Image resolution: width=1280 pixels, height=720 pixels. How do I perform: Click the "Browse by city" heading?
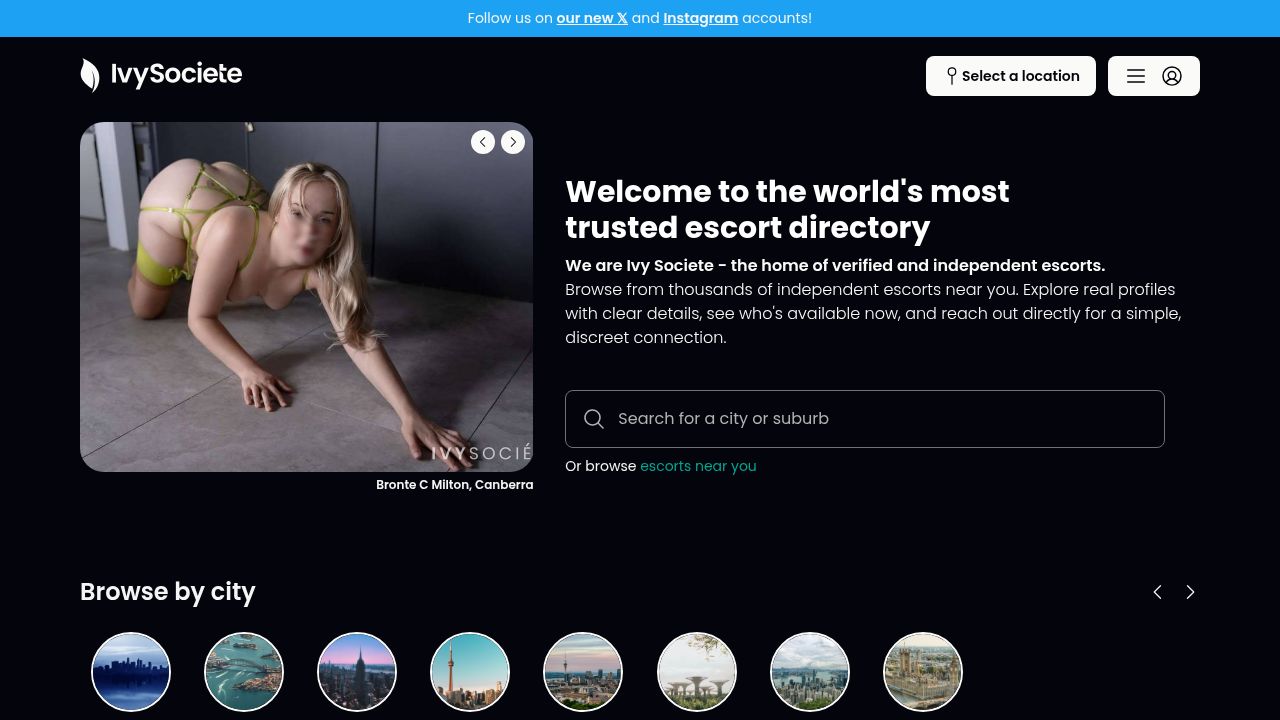point(168,592)
